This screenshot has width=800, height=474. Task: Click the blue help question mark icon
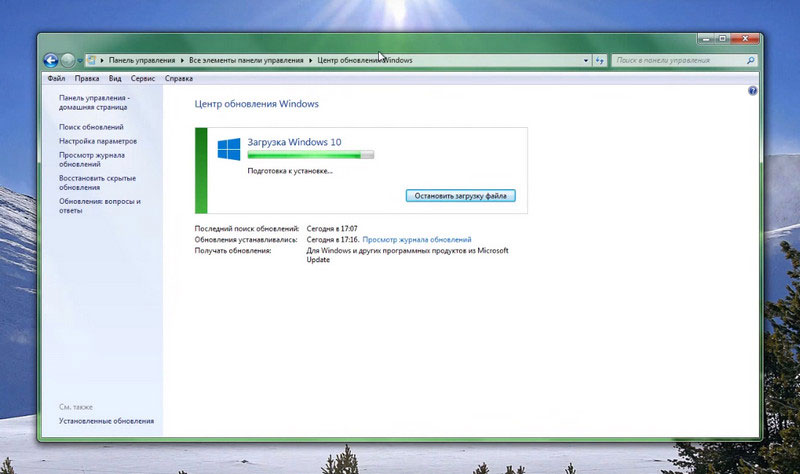click(752, 91)
